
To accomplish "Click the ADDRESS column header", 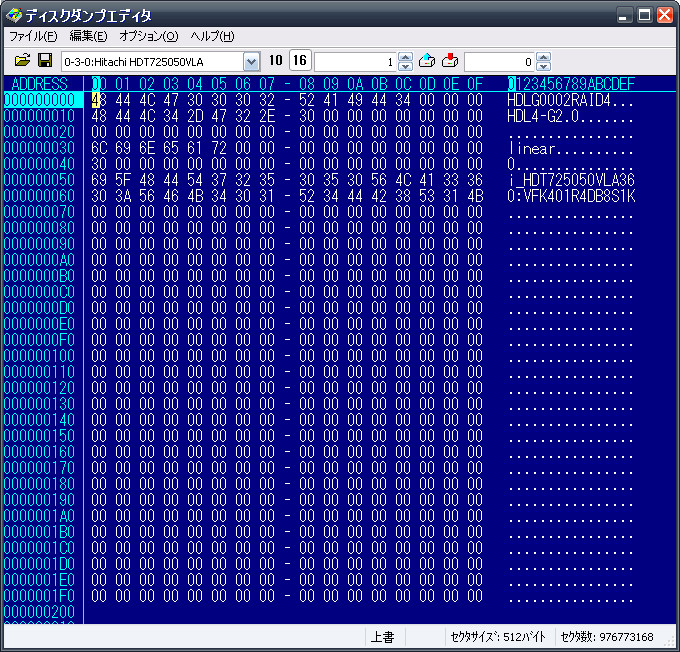I will coord(39,84).
